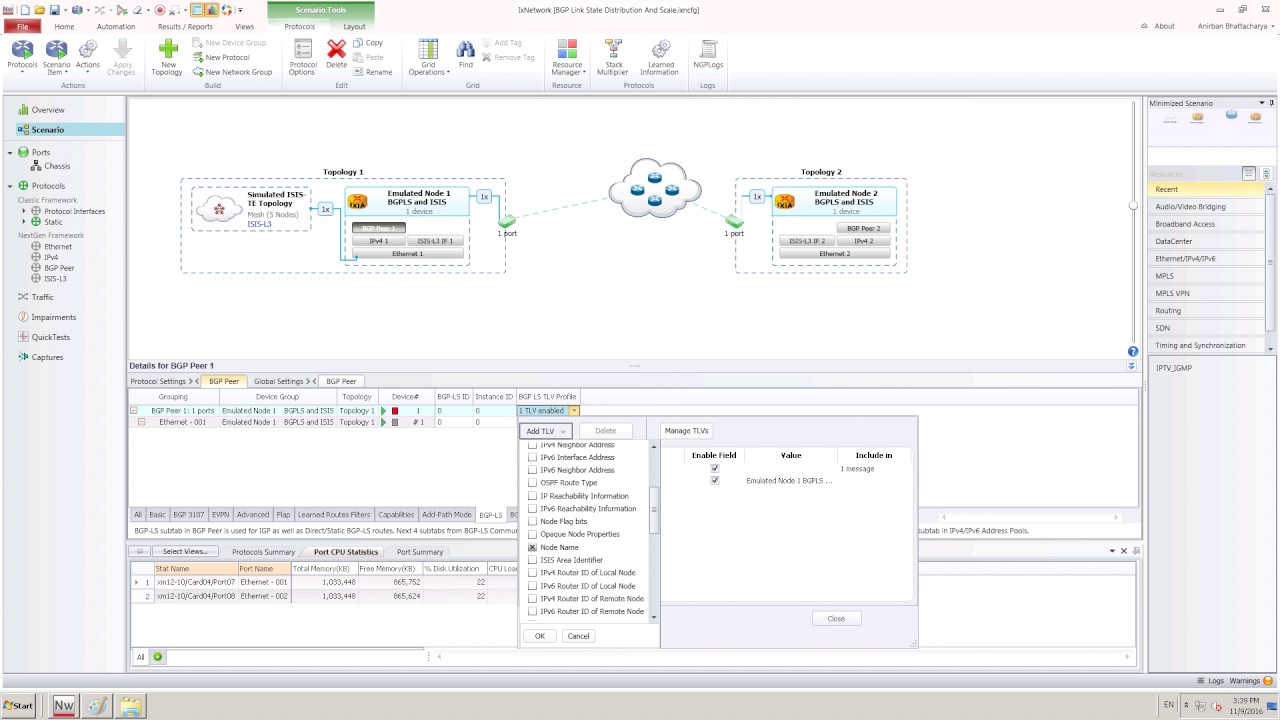Open the 1 TLV enabled dropdown arrow
The image size is (1280, 720).
pos(574,411)
